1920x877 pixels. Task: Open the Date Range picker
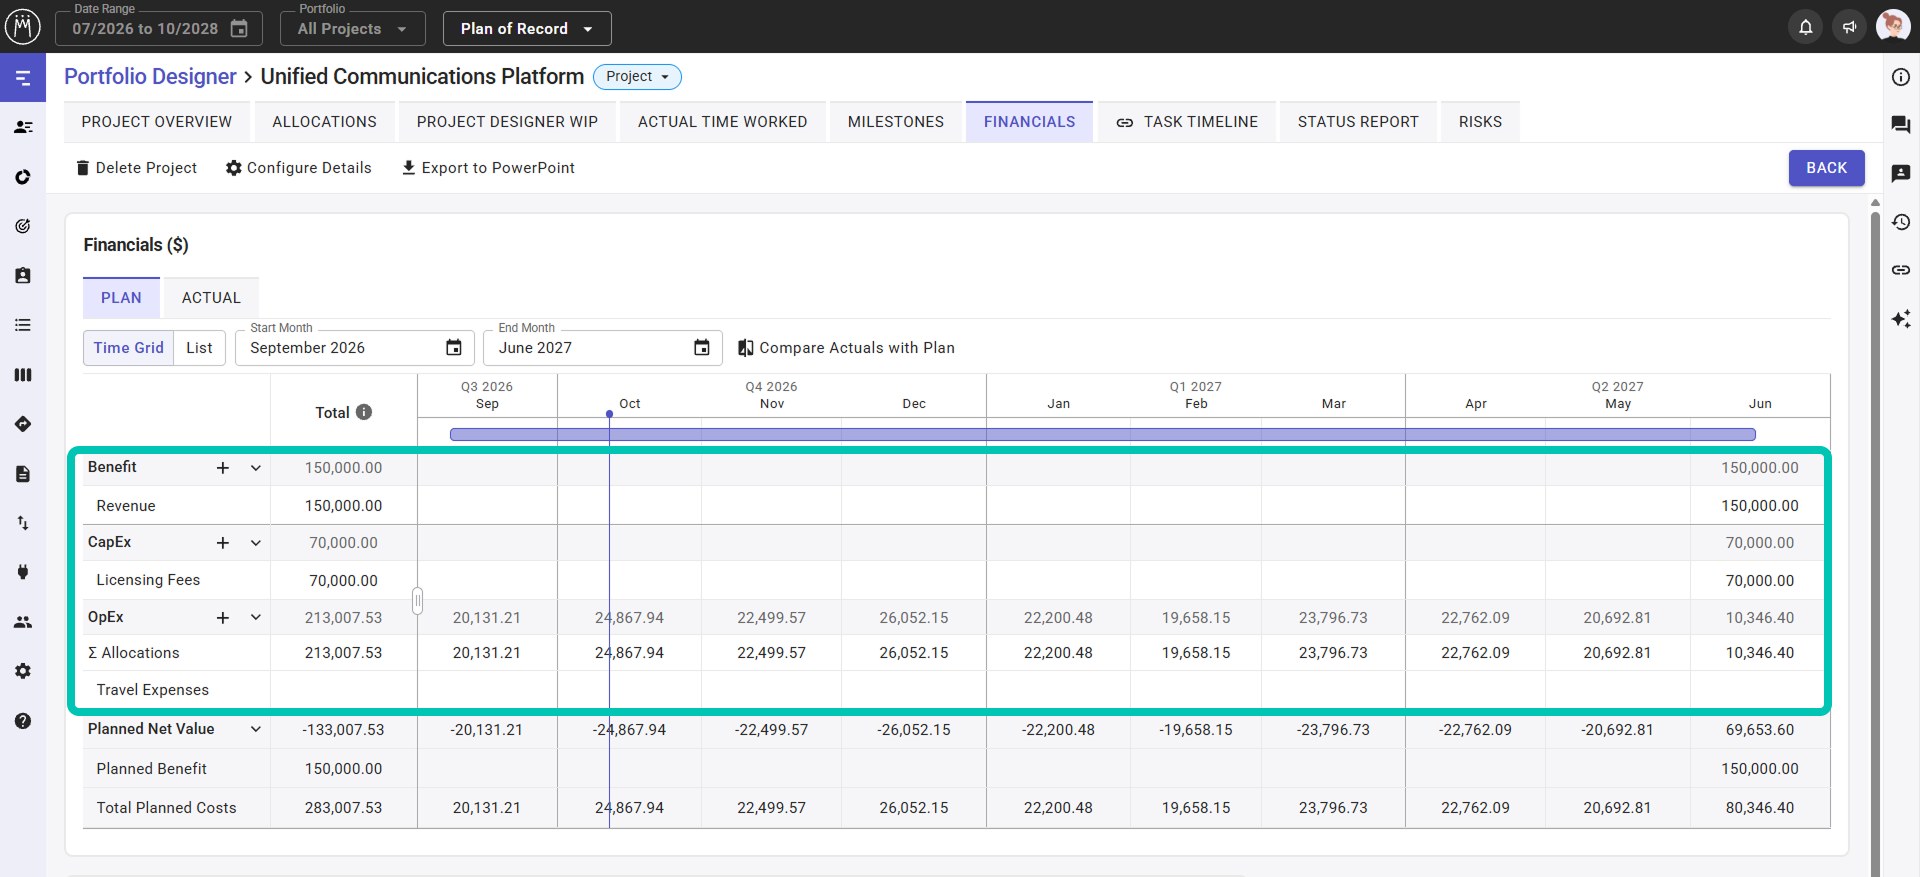click(159, 29)
